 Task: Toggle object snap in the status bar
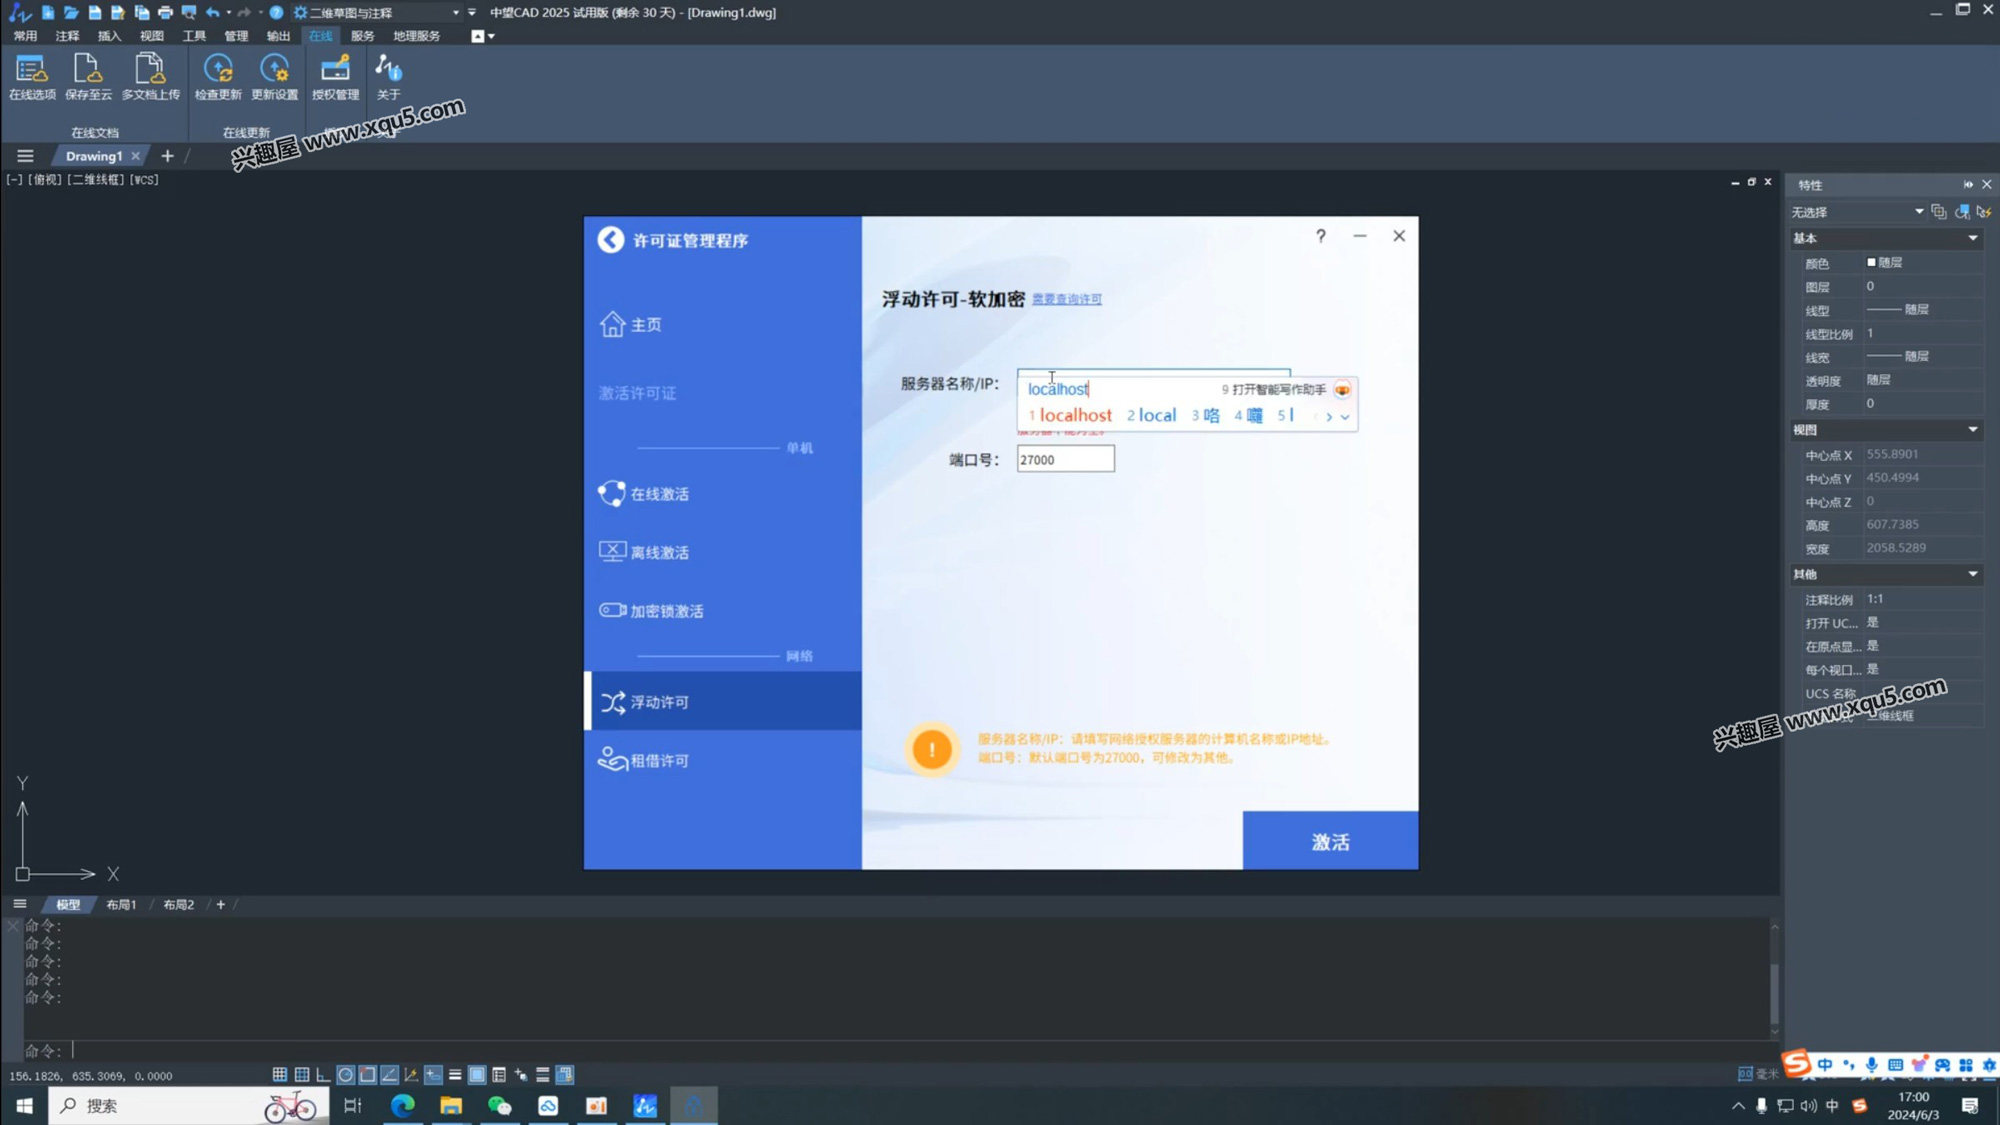click(367, 1074)
